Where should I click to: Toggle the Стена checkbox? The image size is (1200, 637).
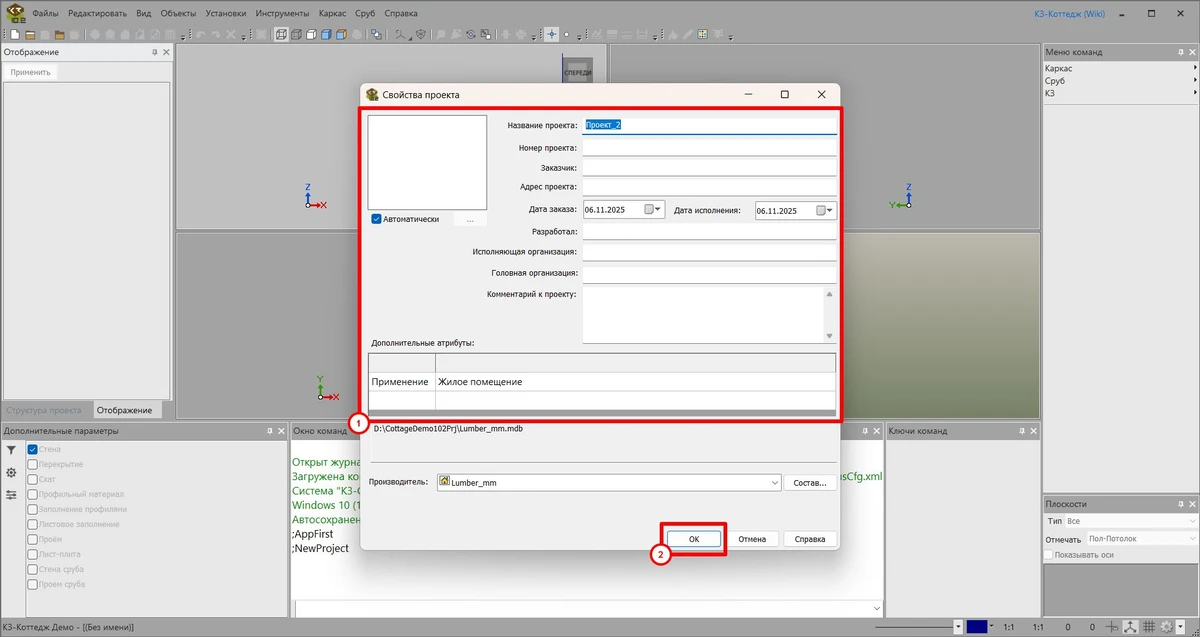tap(33, 450)
